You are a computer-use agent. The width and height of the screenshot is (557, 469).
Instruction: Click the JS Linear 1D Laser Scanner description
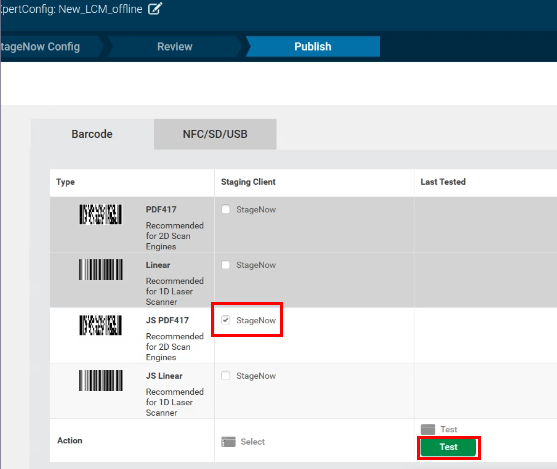(174, 402)
